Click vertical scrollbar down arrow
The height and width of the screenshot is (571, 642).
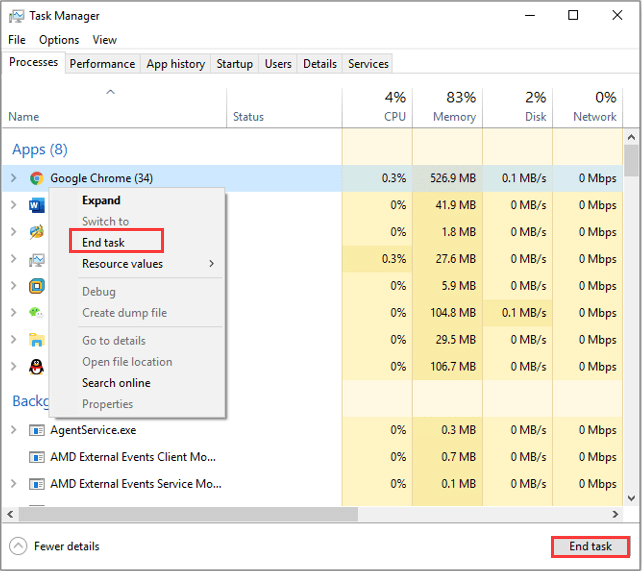click(x=631, y=498)
